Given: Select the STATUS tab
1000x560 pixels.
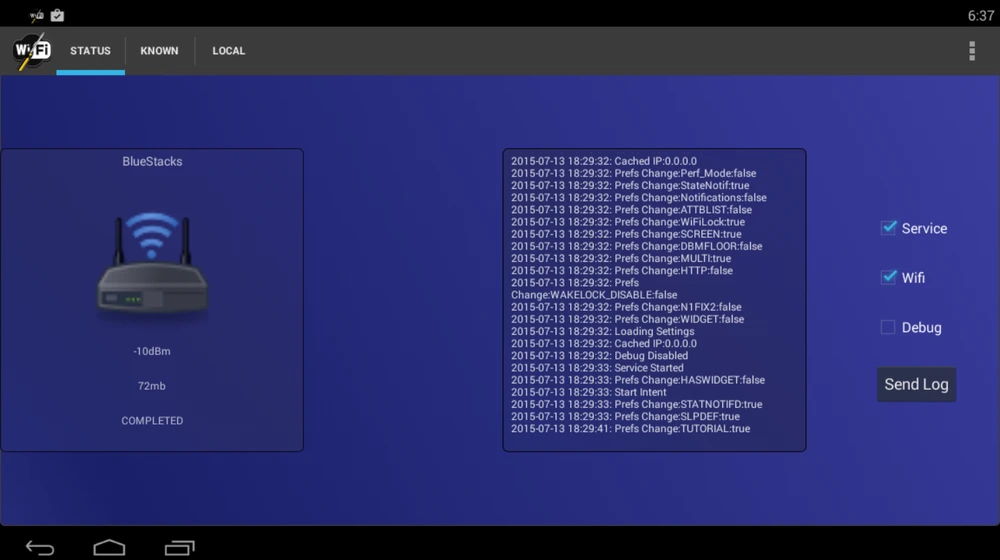Looking at the screenshot, I should (x=90, y=51).
